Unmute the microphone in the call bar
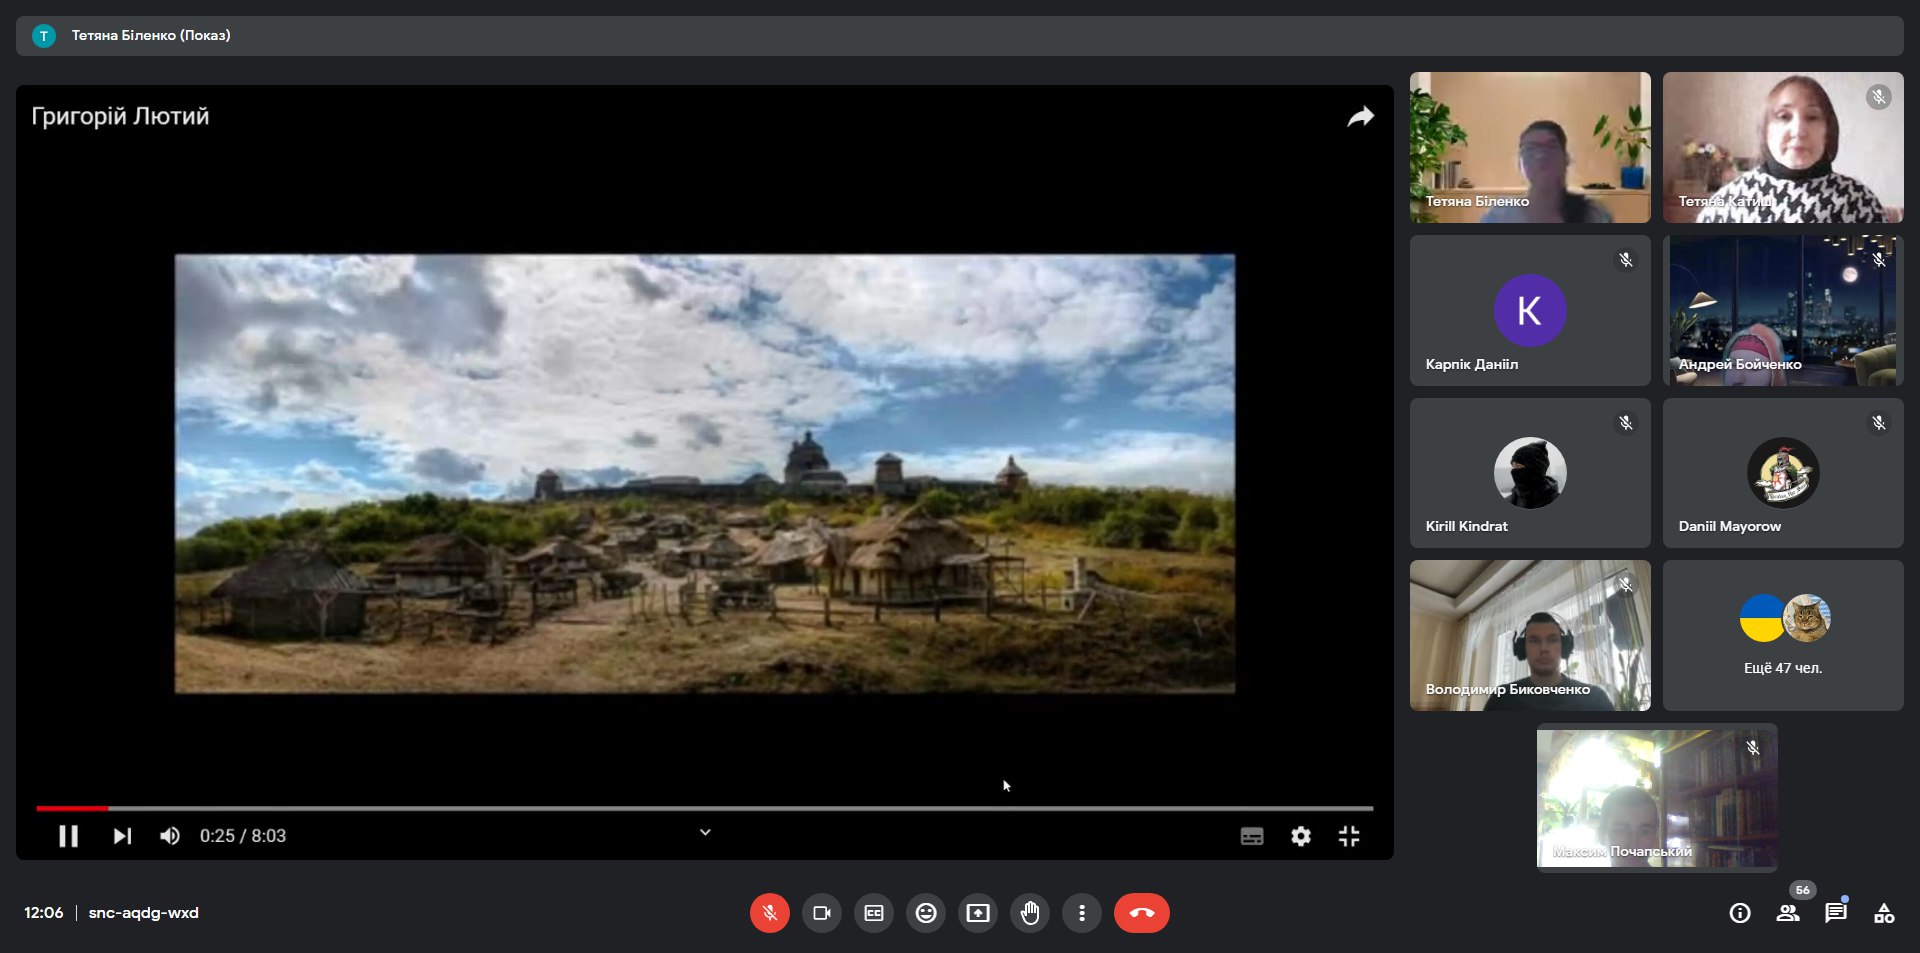 pos(769,913)
